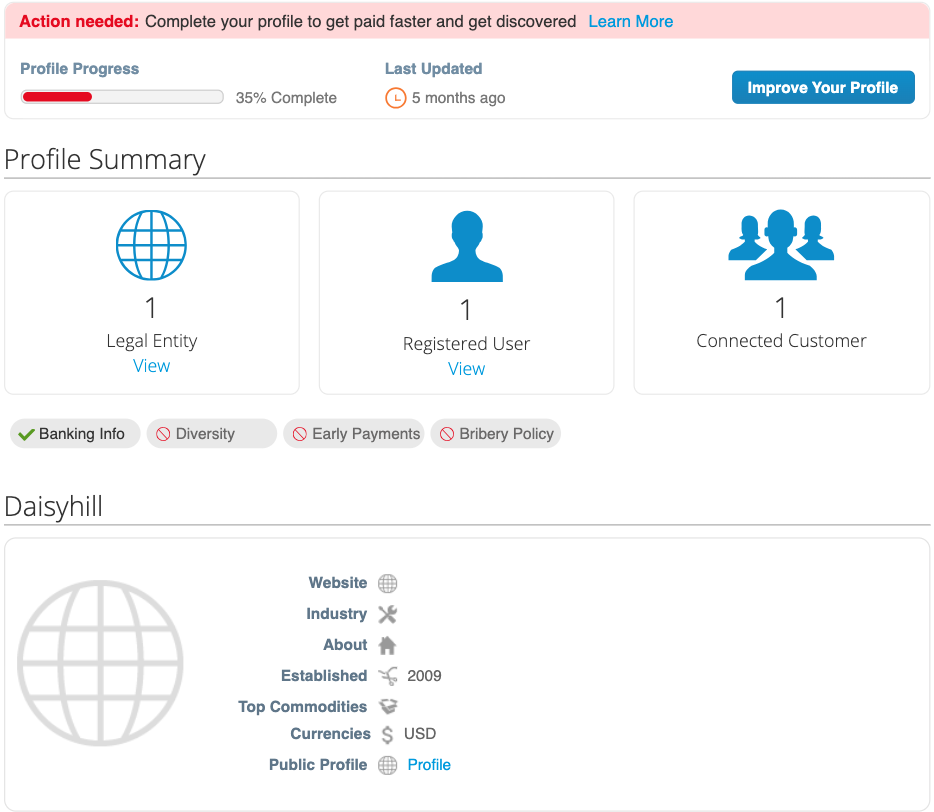Click the clock icon next to Last Updated
This screenshot has width=934, height=812.
click(396, 98)
